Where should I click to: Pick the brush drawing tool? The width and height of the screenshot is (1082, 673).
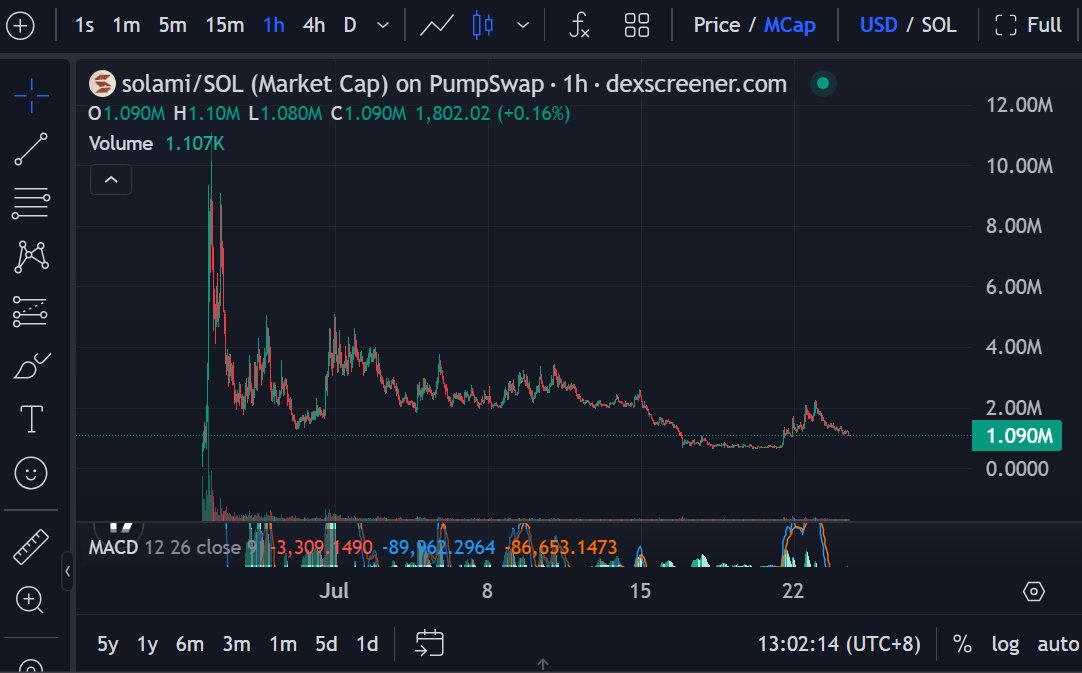31,365
